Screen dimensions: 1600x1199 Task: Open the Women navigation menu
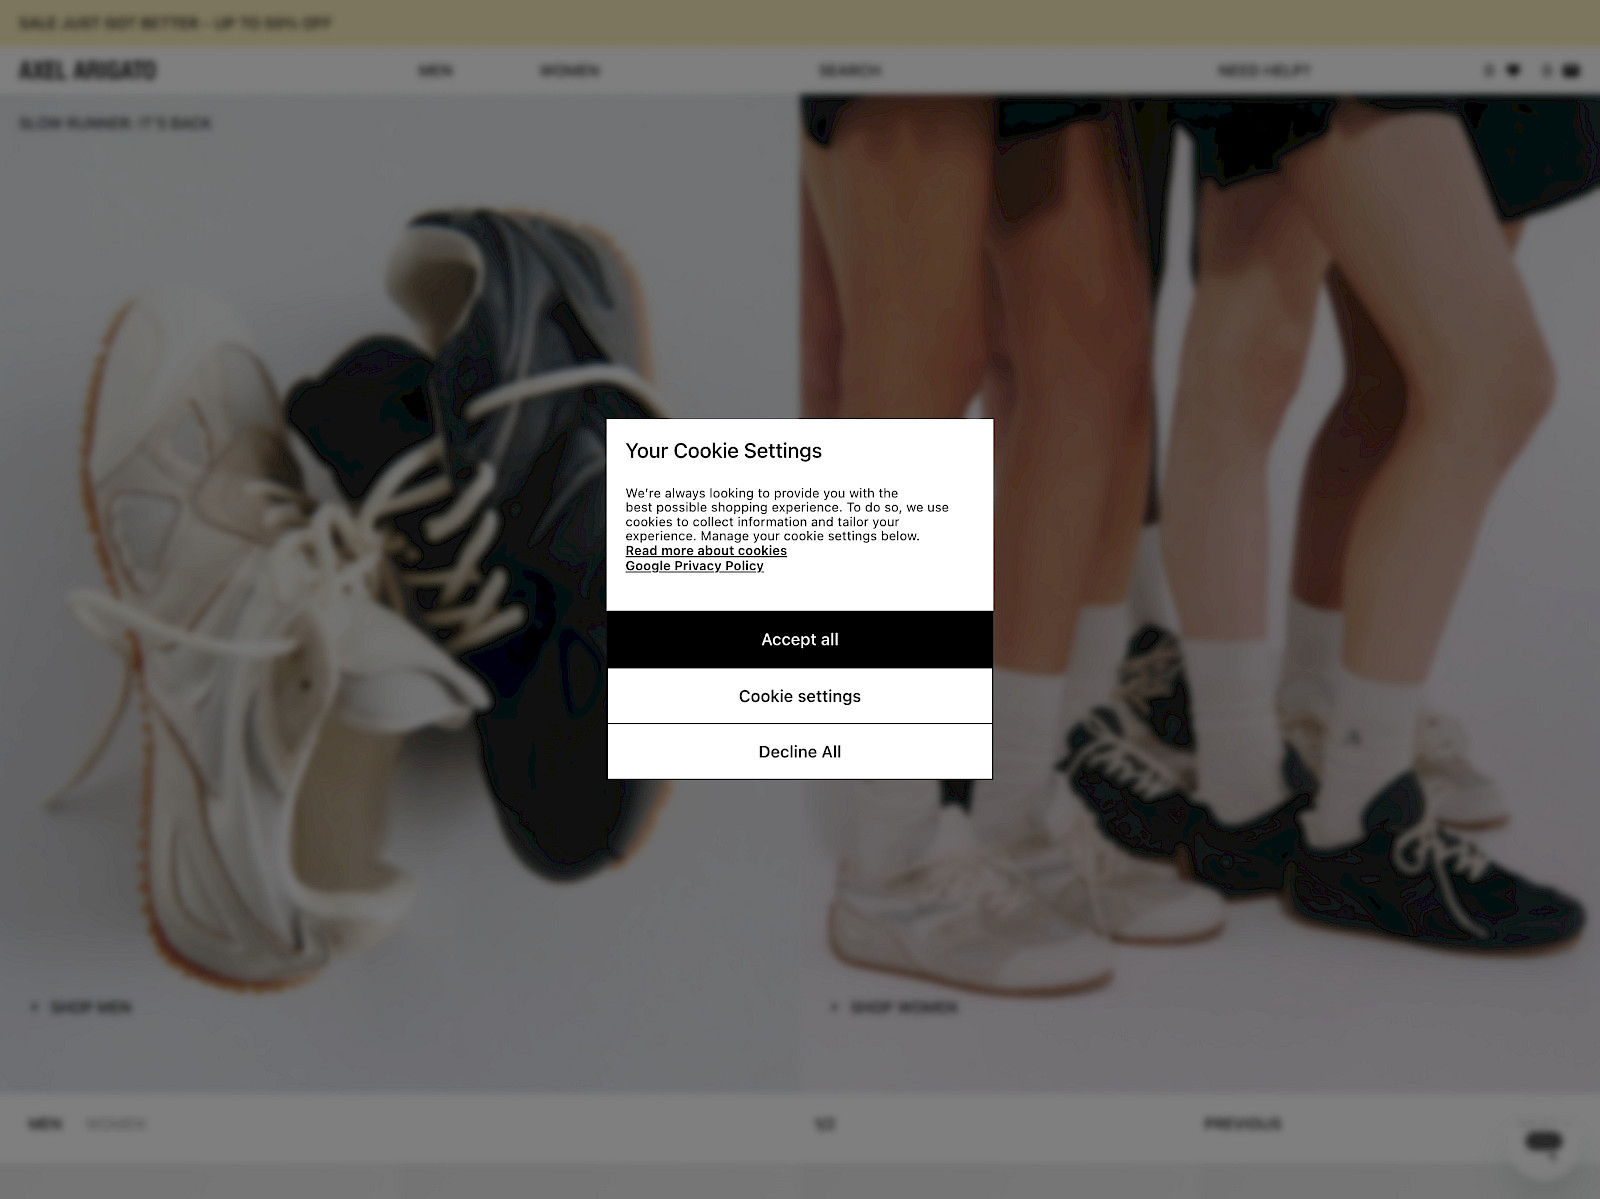pos(569,70)
